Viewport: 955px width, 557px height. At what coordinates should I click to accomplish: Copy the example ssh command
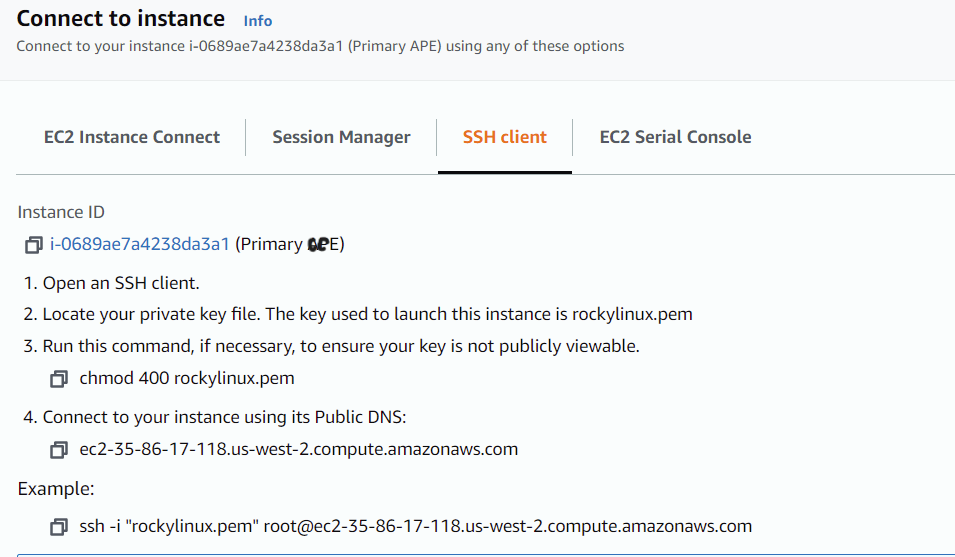[59, 527]
